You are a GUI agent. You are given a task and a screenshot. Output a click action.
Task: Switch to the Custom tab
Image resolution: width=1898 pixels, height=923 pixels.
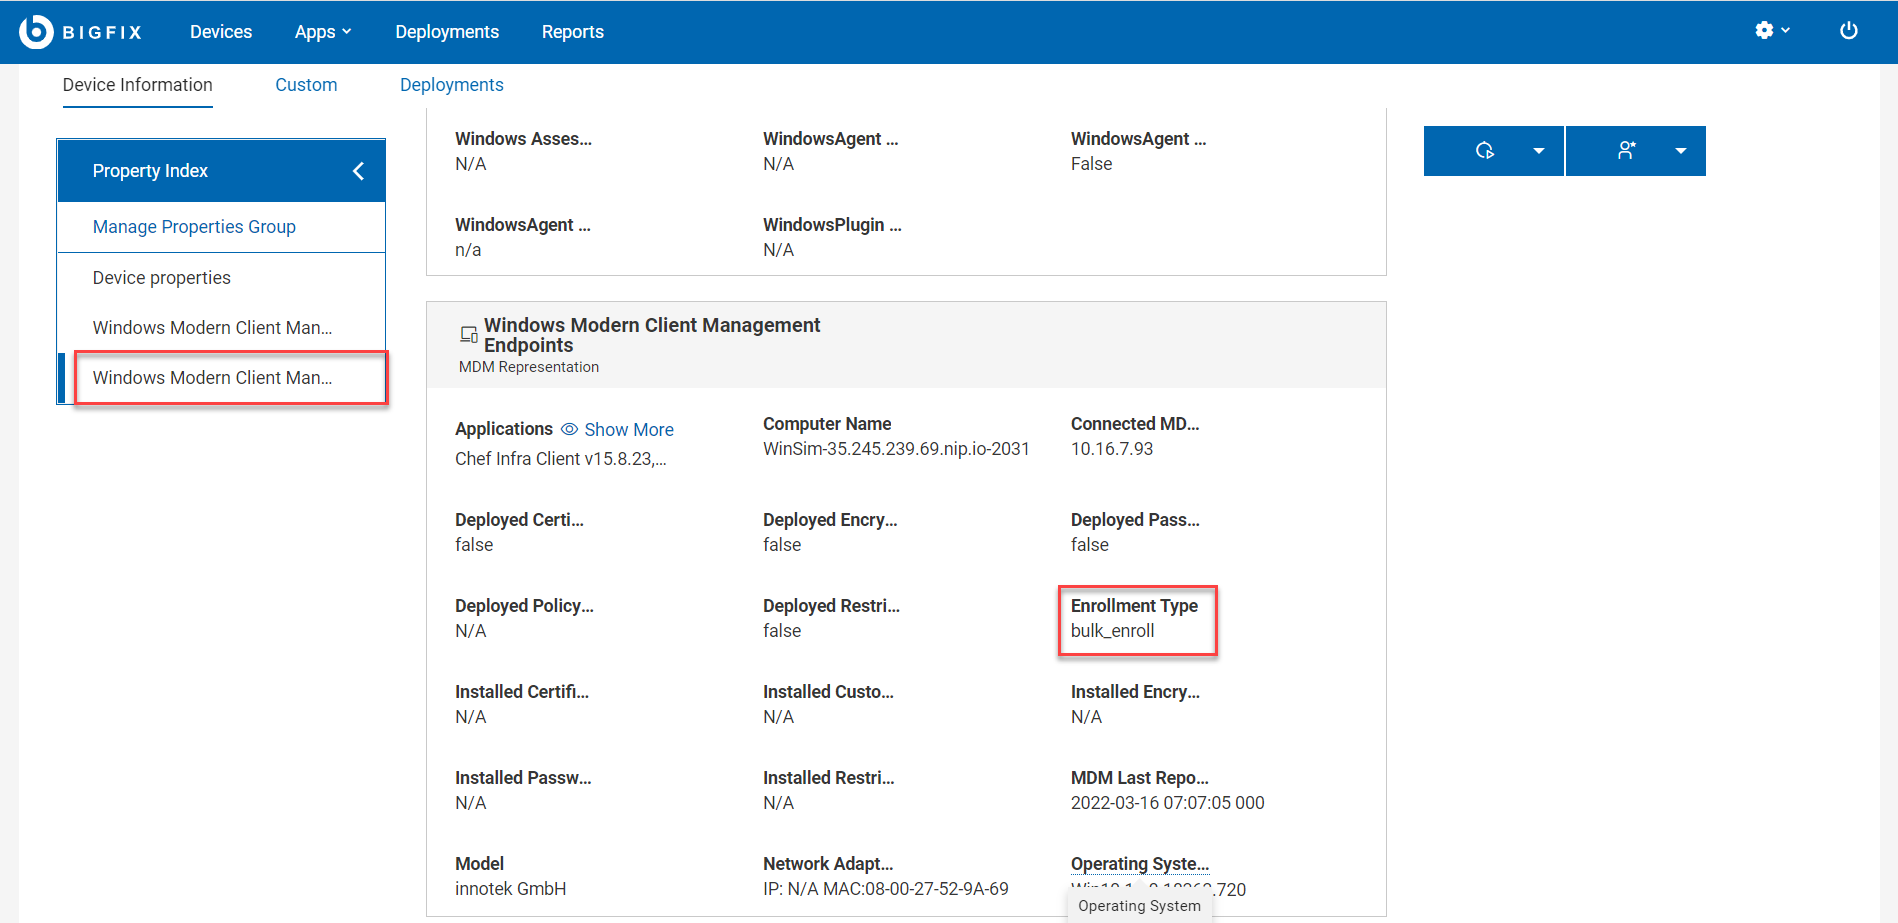click(x=306, y=84)
